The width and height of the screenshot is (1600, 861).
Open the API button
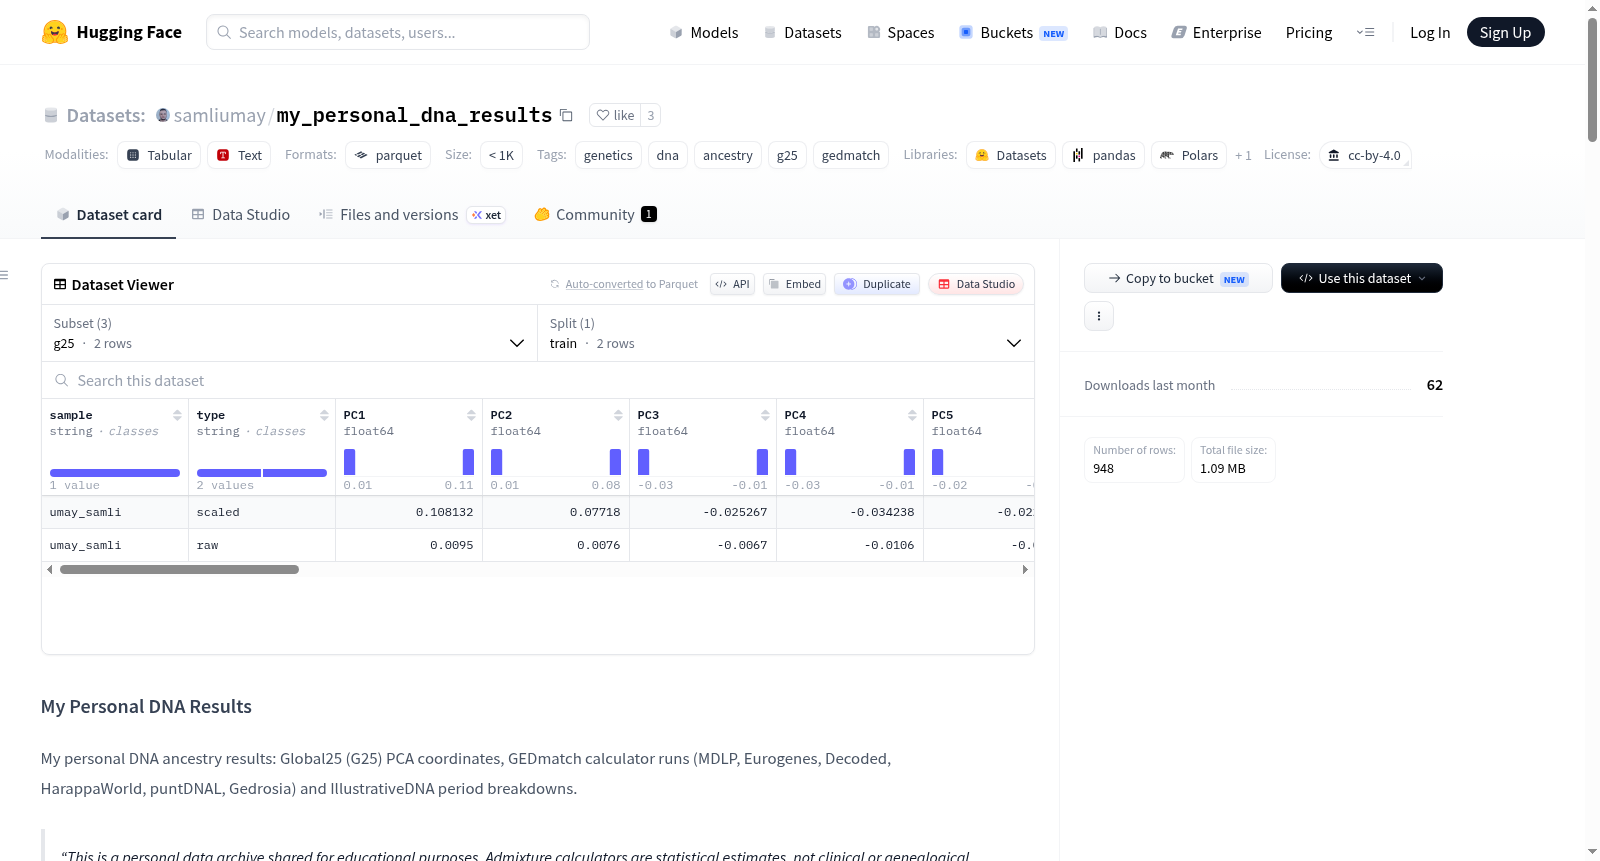732,284
